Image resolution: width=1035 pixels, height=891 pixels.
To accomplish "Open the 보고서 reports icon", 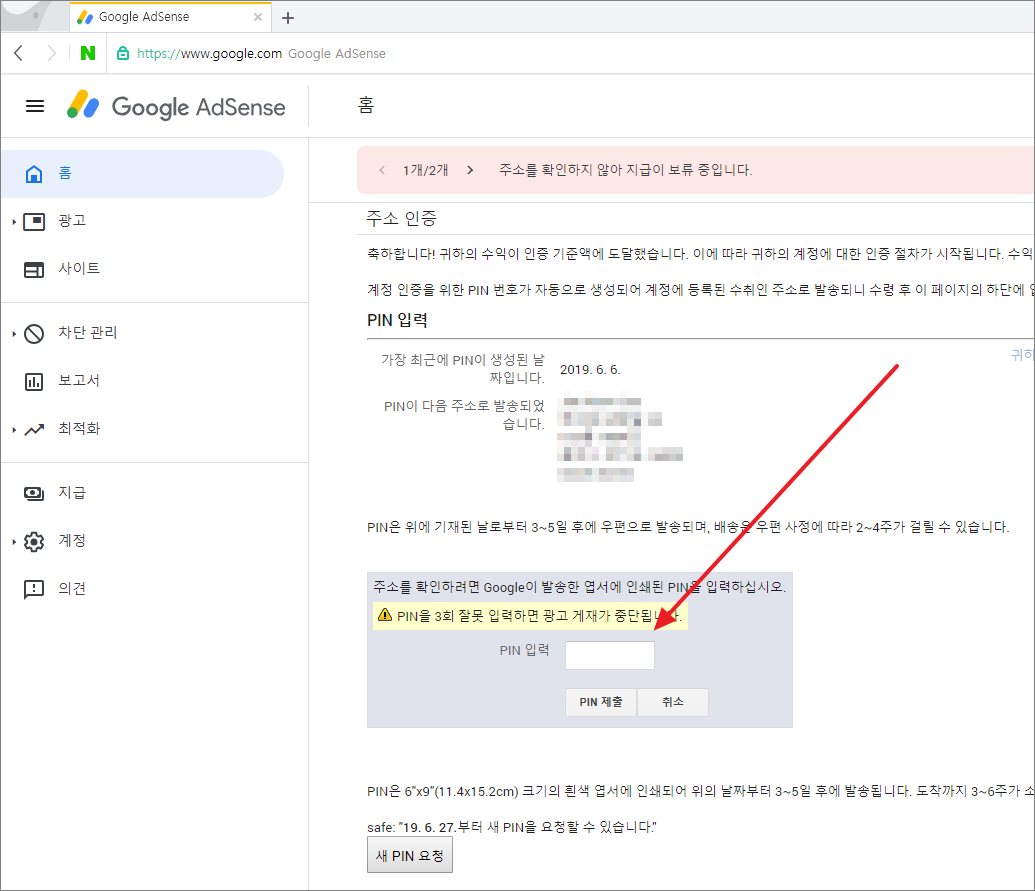I will [34, 381].
